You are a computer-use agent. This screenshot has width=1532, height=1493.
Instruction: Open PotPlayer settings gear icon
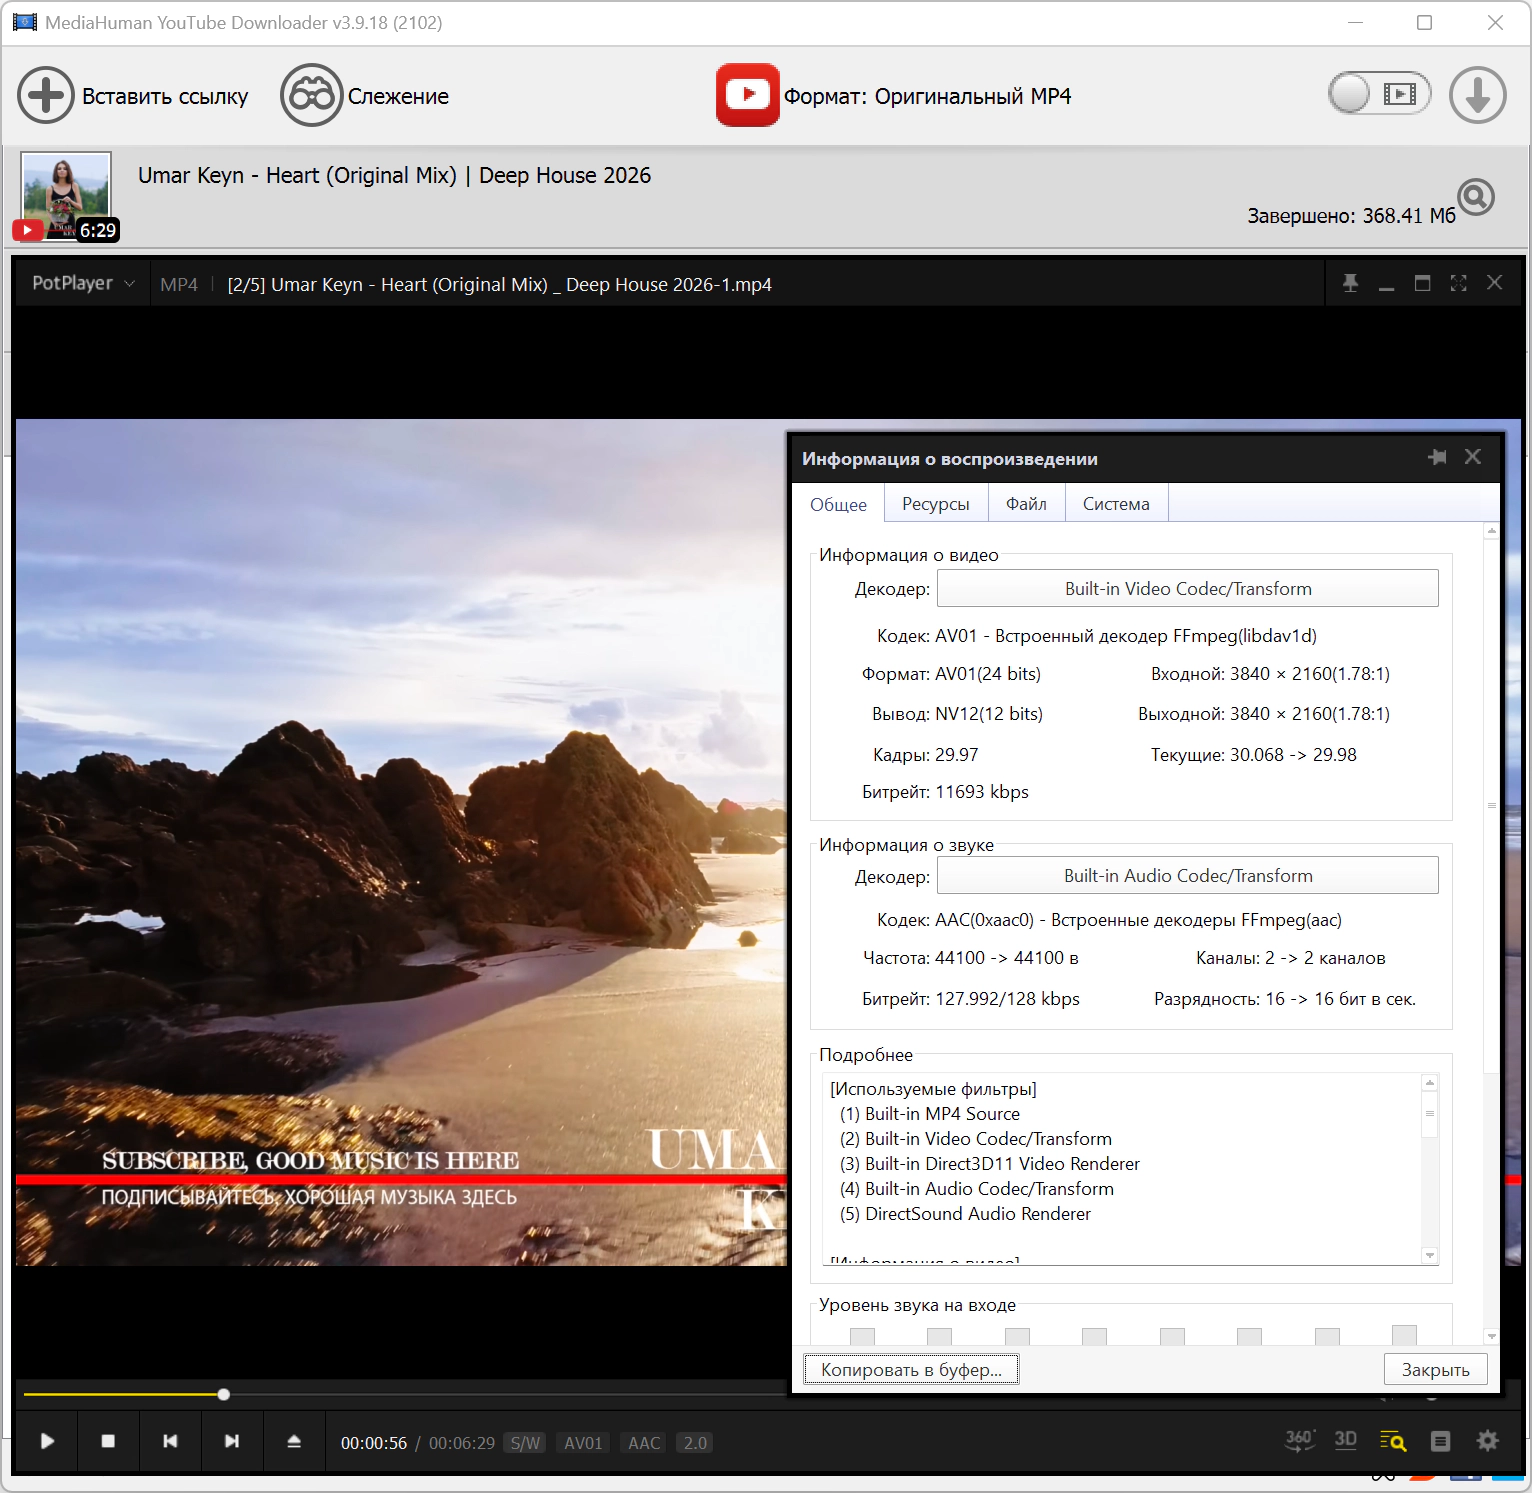point(1487,1441)
